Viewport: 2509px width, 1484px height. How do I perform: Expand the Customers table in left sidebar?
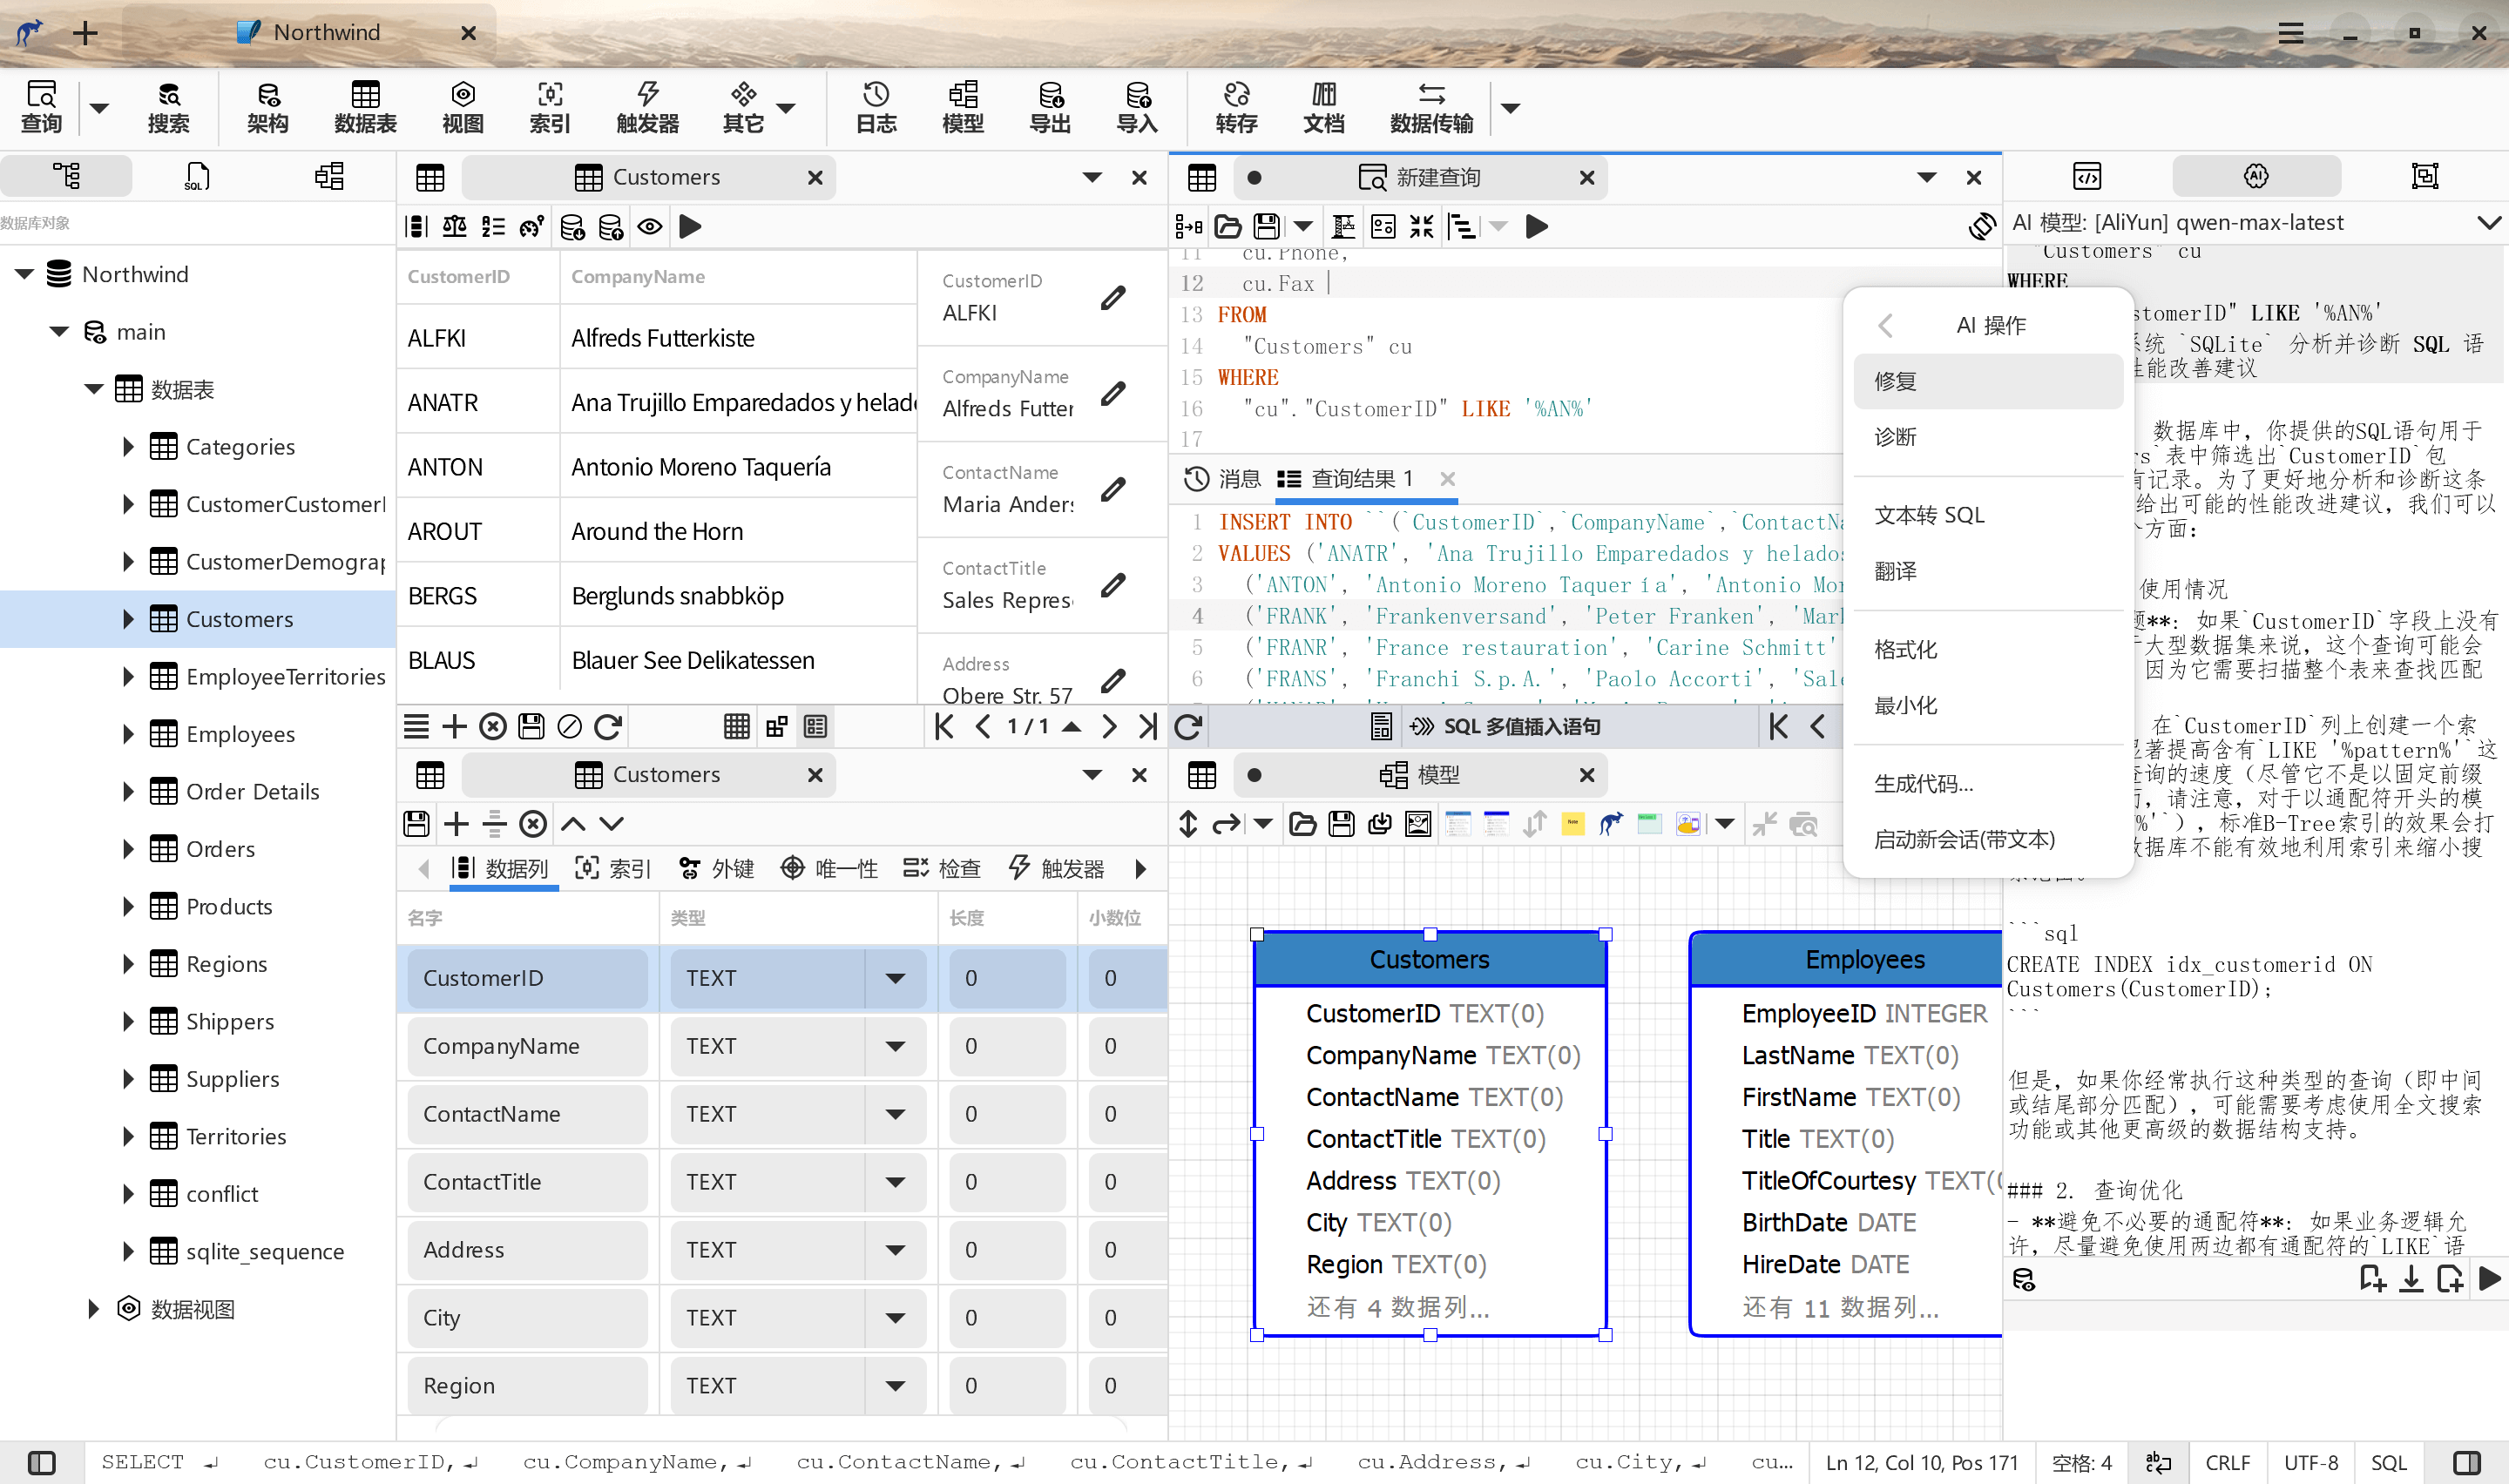(124, 618)
